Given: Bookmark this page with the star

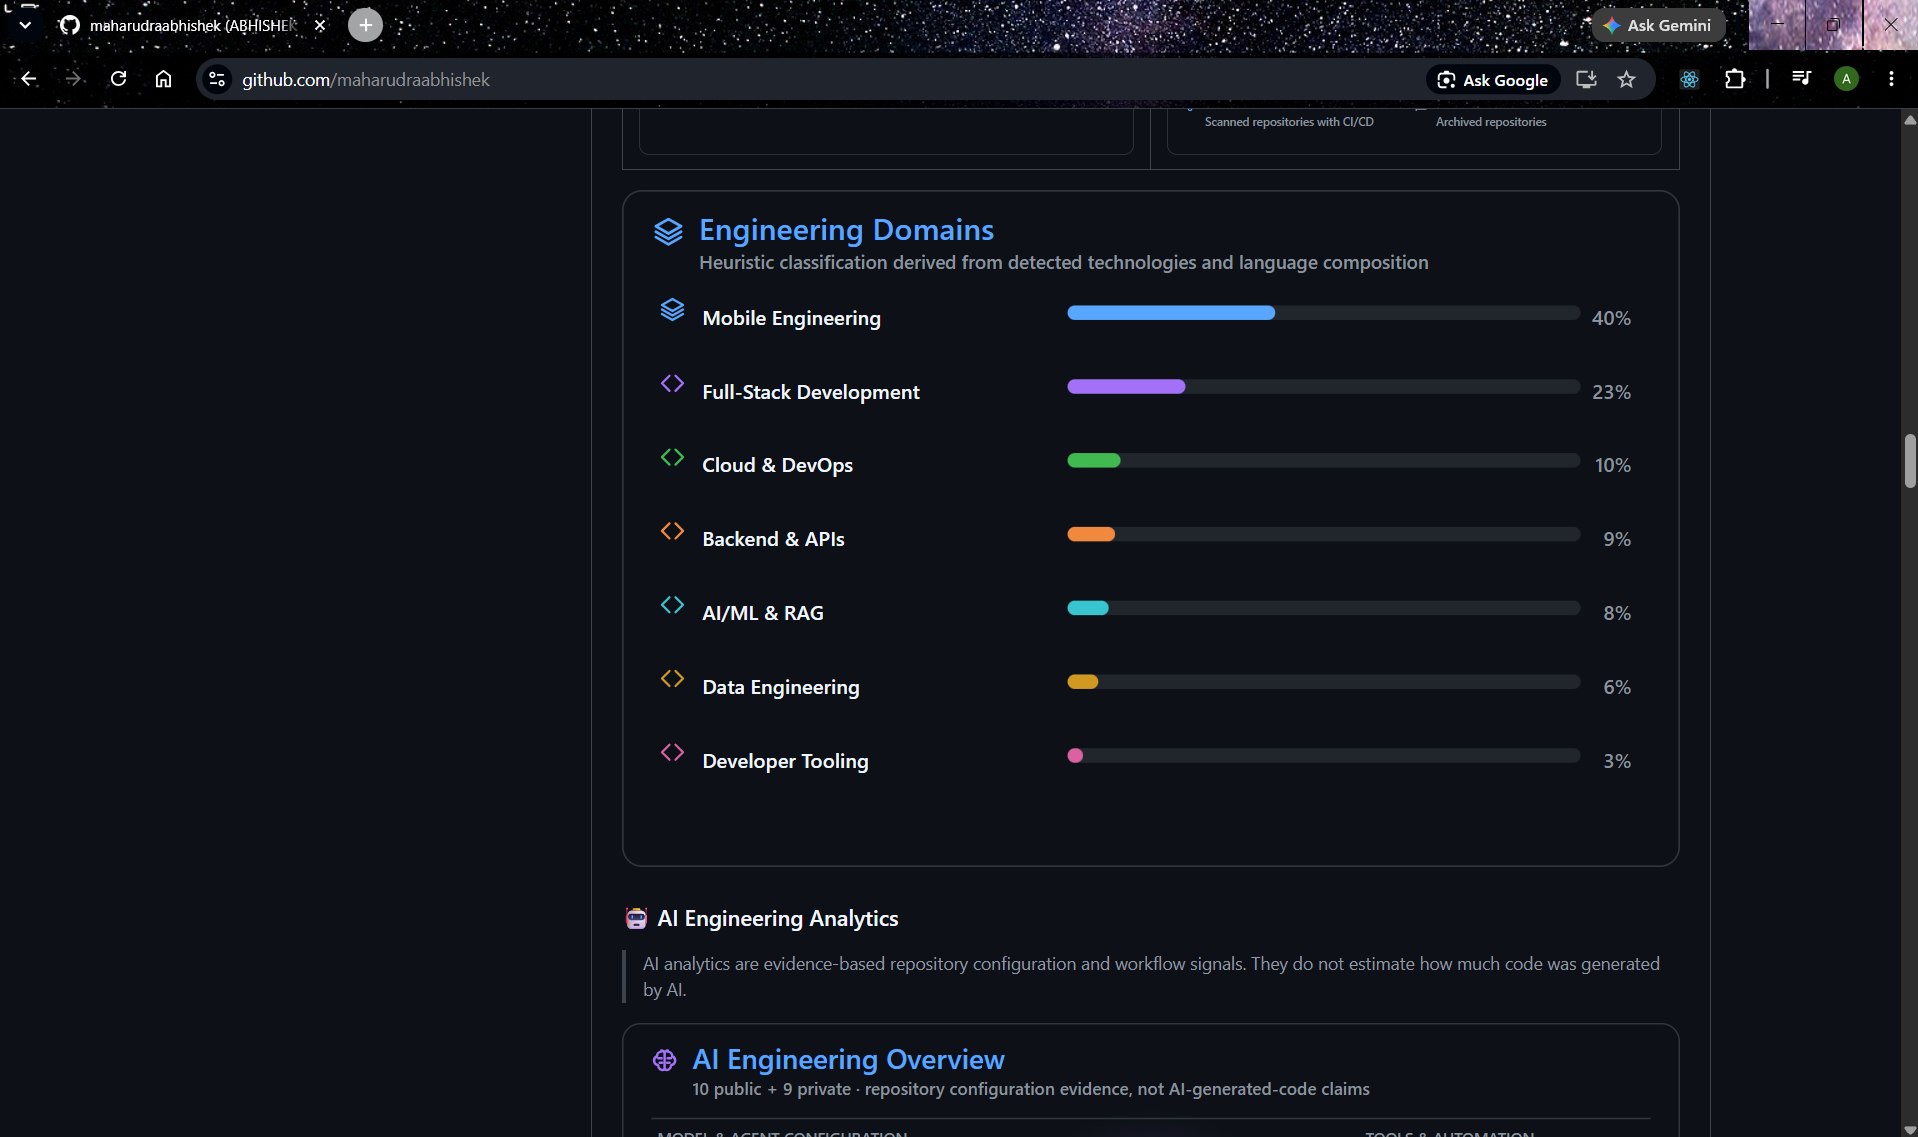Looking at the screenshot, I should (x=1627, y=79).
